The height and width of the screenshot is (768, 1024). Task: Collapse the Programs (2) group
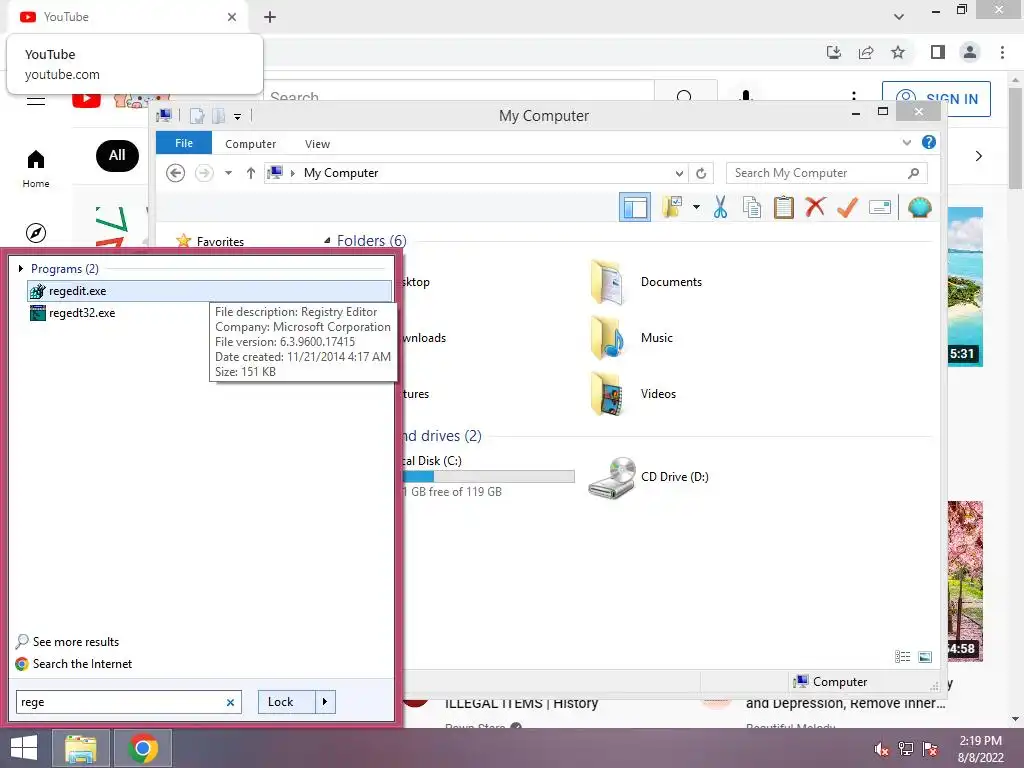point(21,268)
